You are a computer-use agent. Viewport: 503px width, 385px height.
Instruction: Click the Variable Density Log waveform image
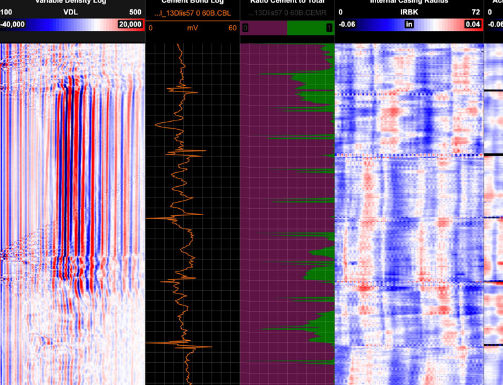(x=72, y=214)
